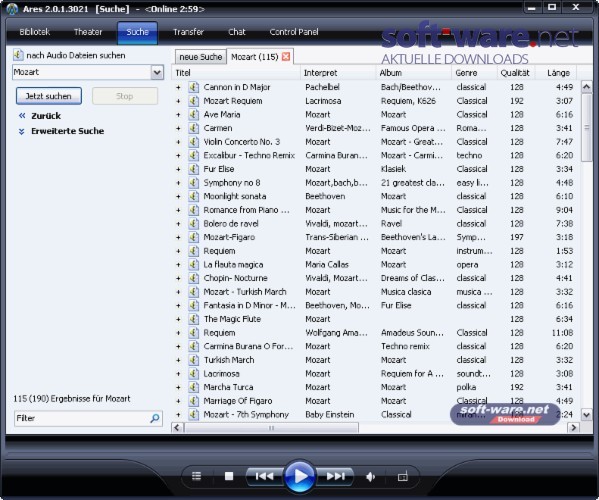The width and height of the screenshot is (599, 500).
Task: Start a neue Suche tab
Action: (x=201, y=57)
